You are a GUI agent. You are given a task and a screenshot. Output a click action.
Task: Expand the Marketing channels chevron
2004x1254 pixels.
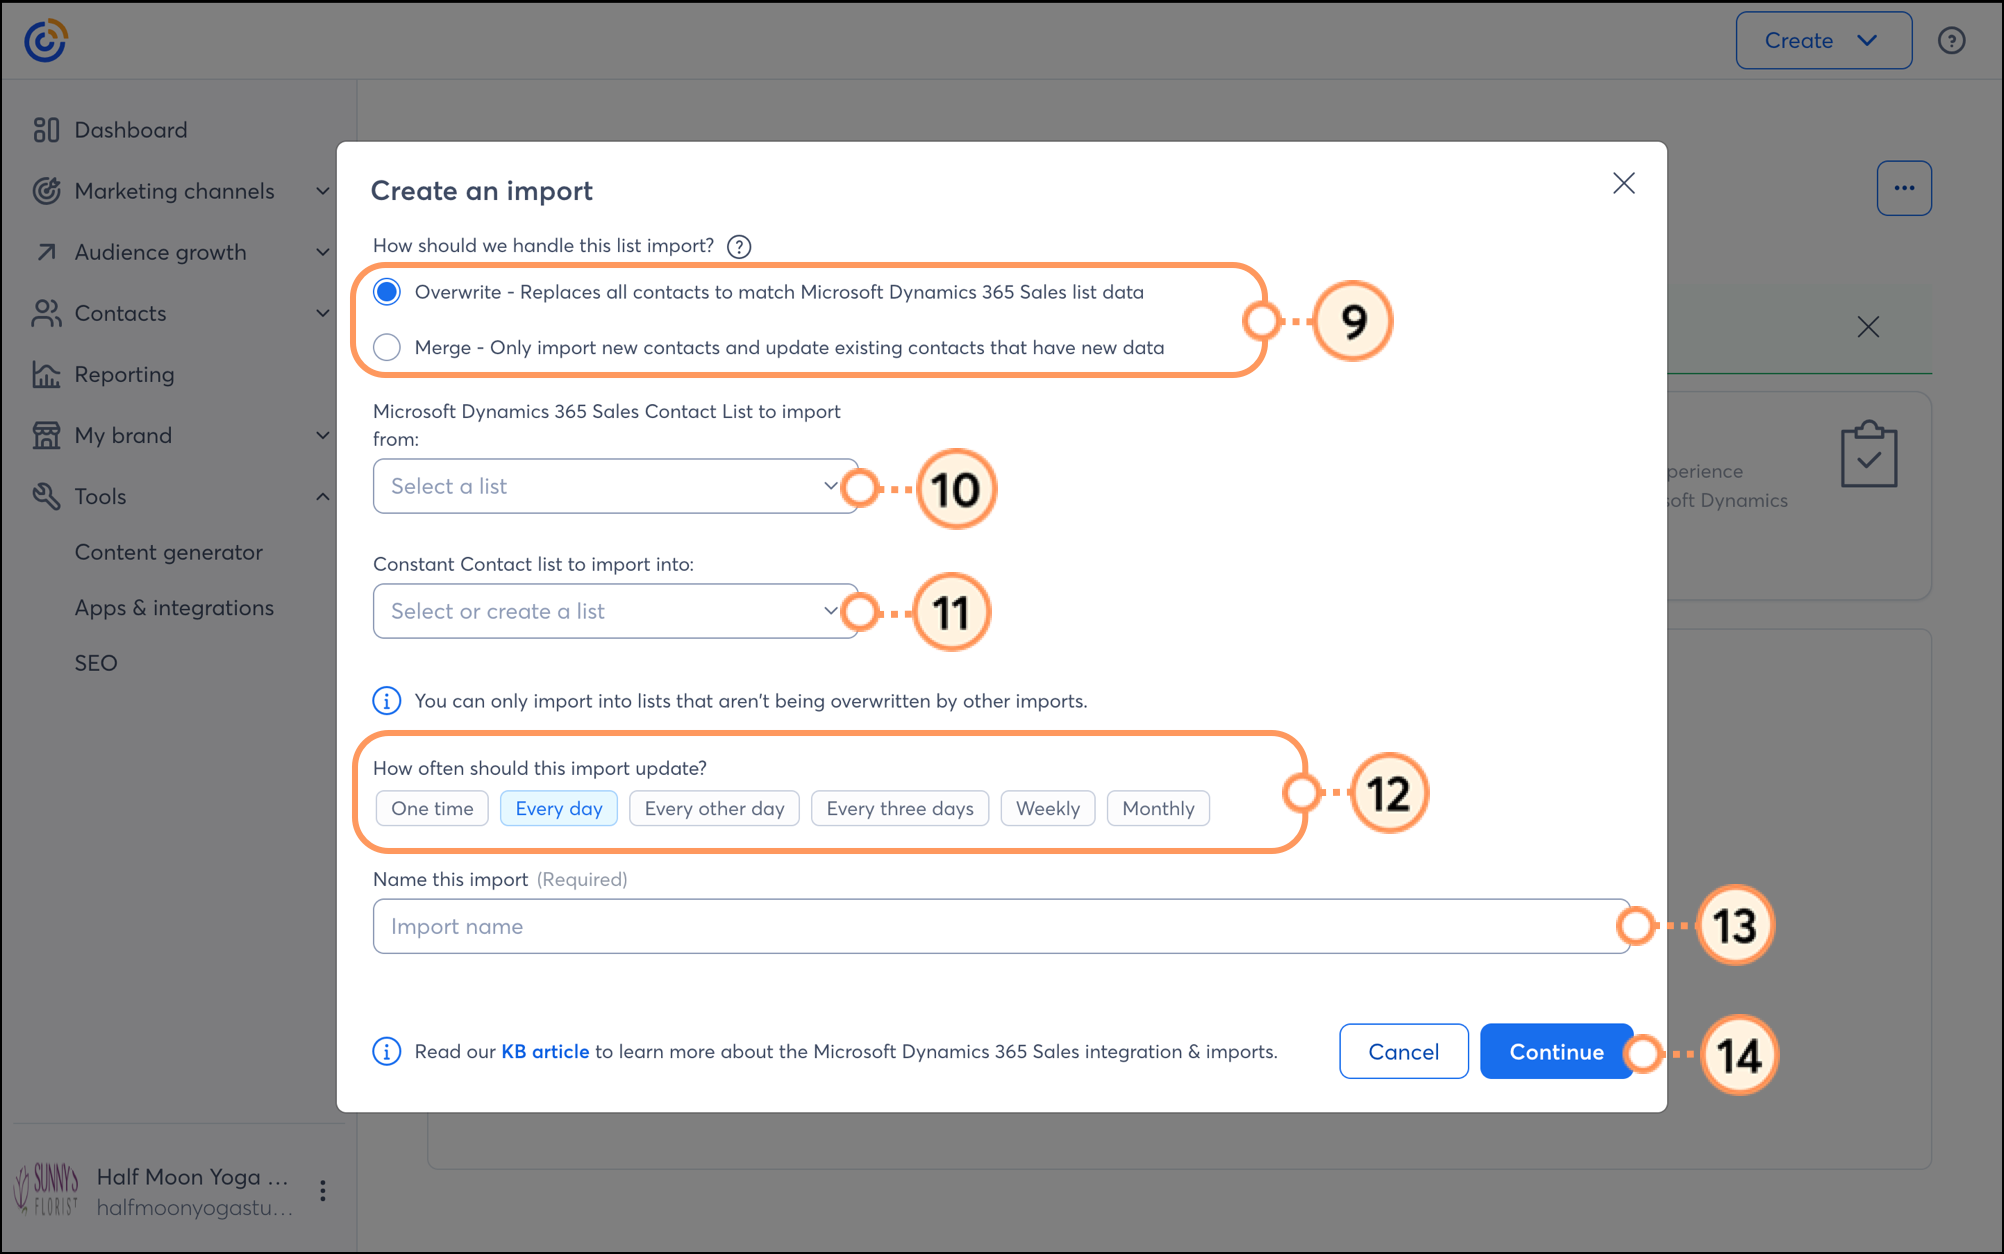[x=323, y=191]
